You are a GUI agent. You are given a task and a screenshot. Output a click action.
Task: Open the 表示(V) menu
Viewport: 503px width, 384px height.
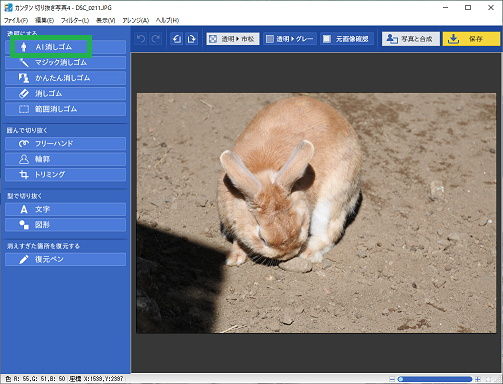tap(106, 21)
